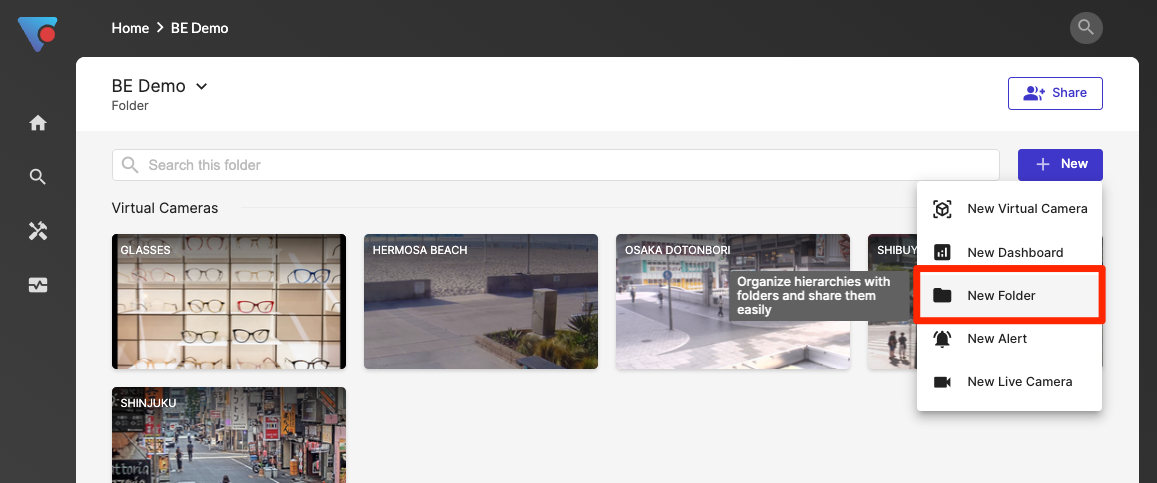The image size is (1157, 483).
Task: Open Home from the sidebar house icon
Action: 38,123
